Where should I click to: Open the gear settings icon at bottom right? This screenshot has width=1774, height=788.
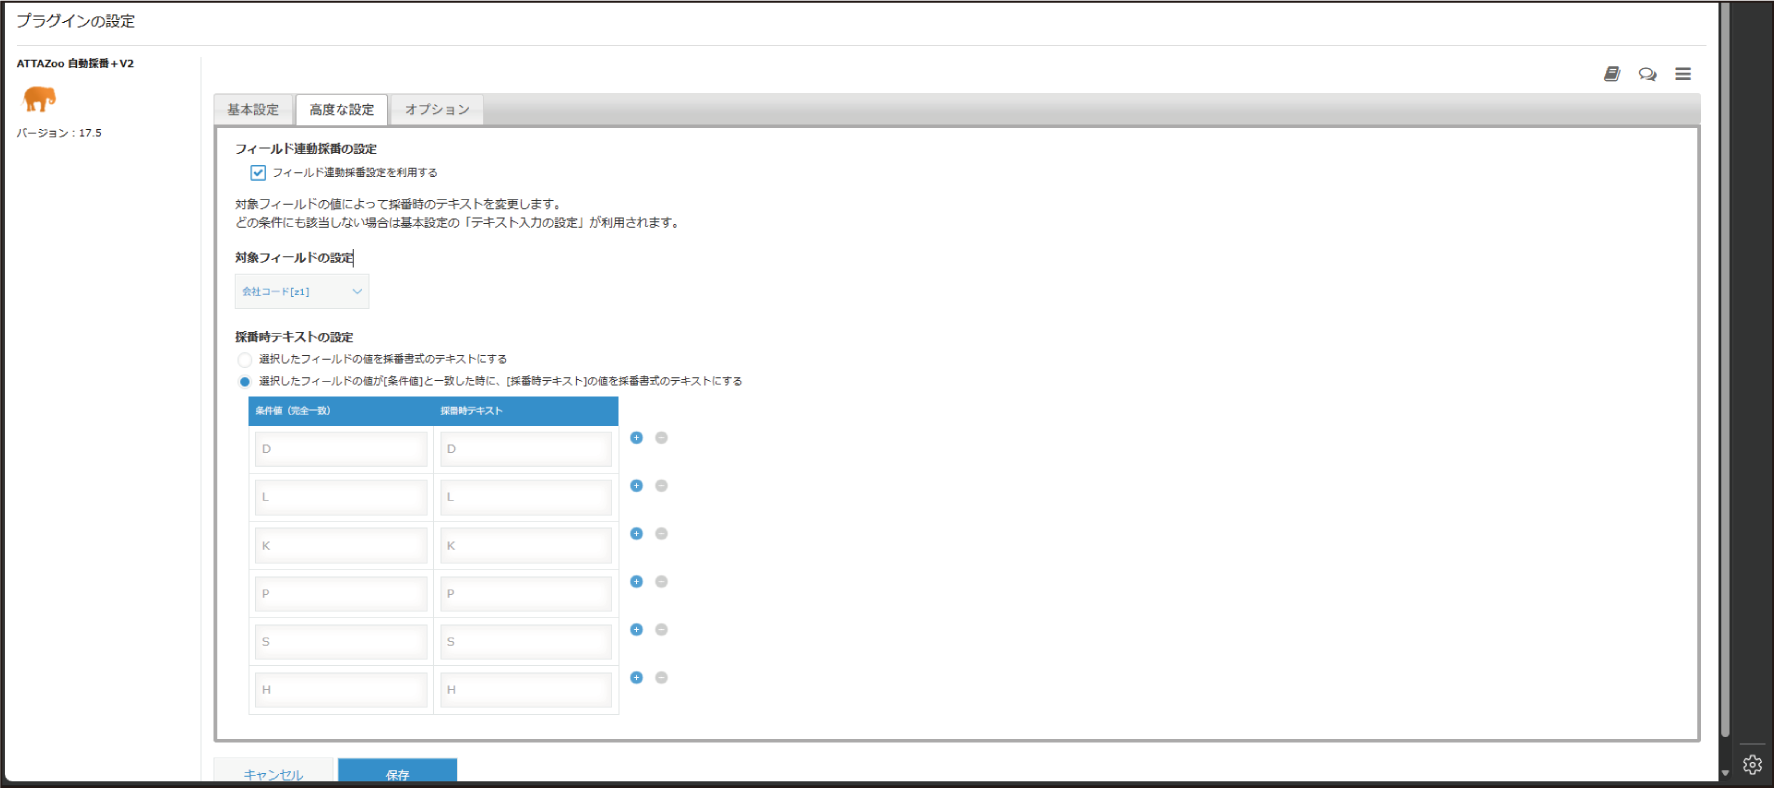1752,765
